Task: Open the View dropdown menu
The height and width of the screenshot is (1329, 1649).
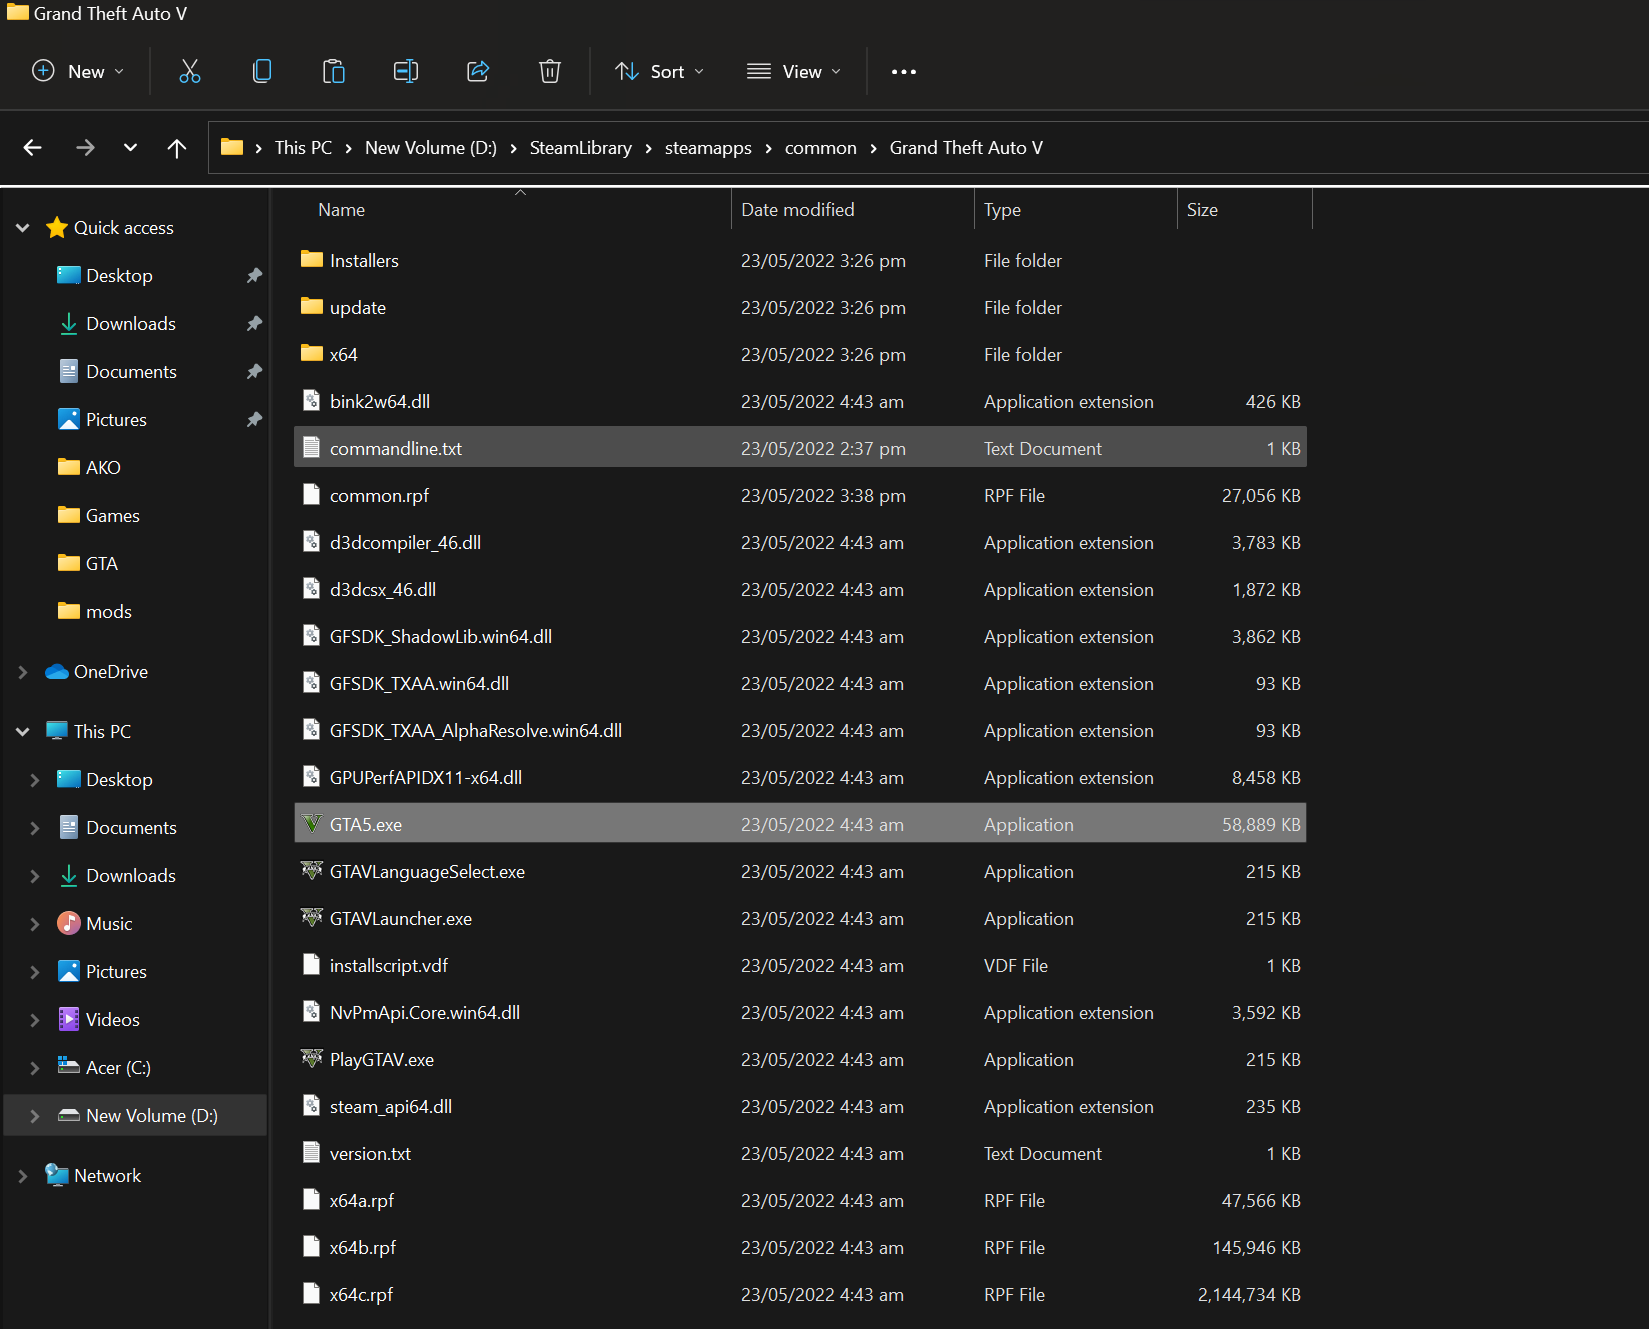Action: pos(794,71)
